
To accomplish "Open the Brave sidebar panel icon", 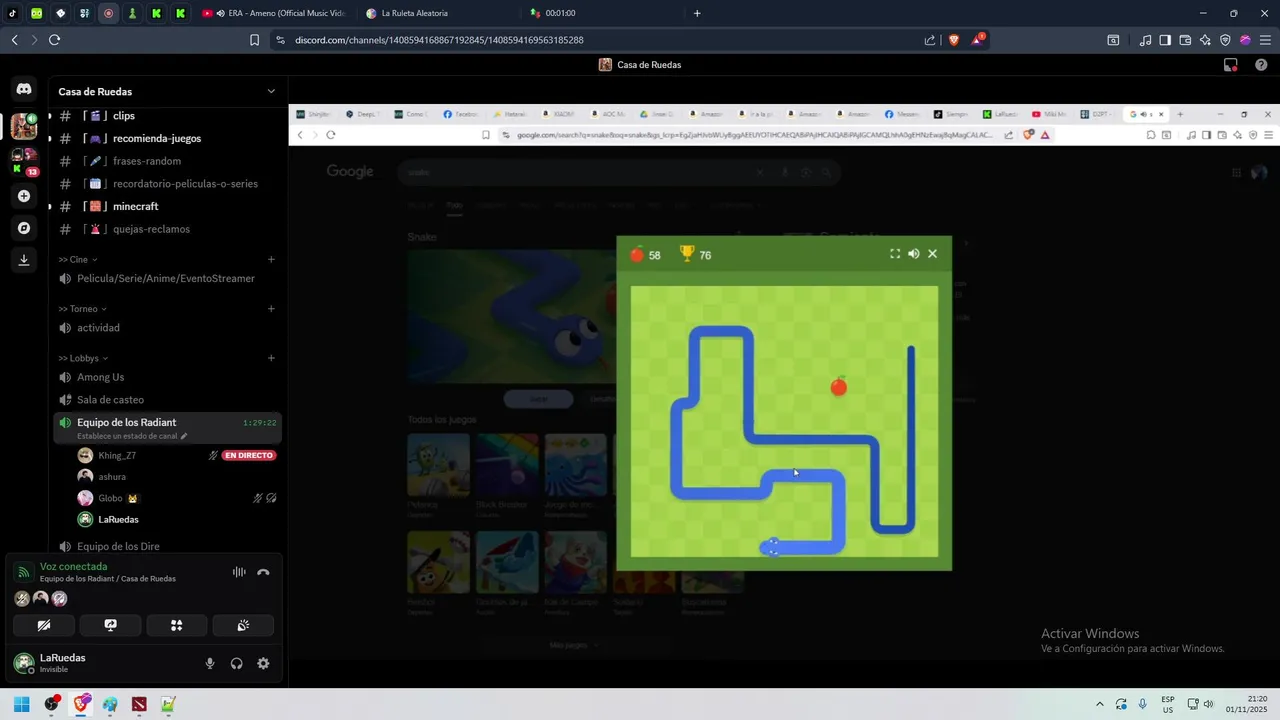I will tap(1165, 40).
